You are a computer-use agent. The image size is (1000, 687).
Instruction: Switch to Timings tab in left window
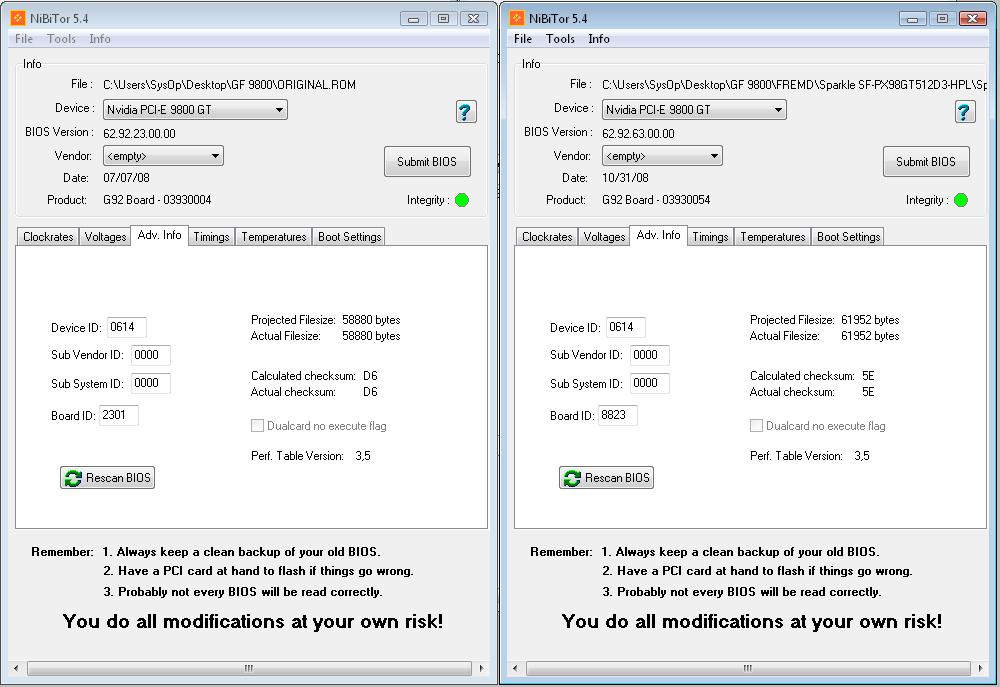(x=211, y=237)
